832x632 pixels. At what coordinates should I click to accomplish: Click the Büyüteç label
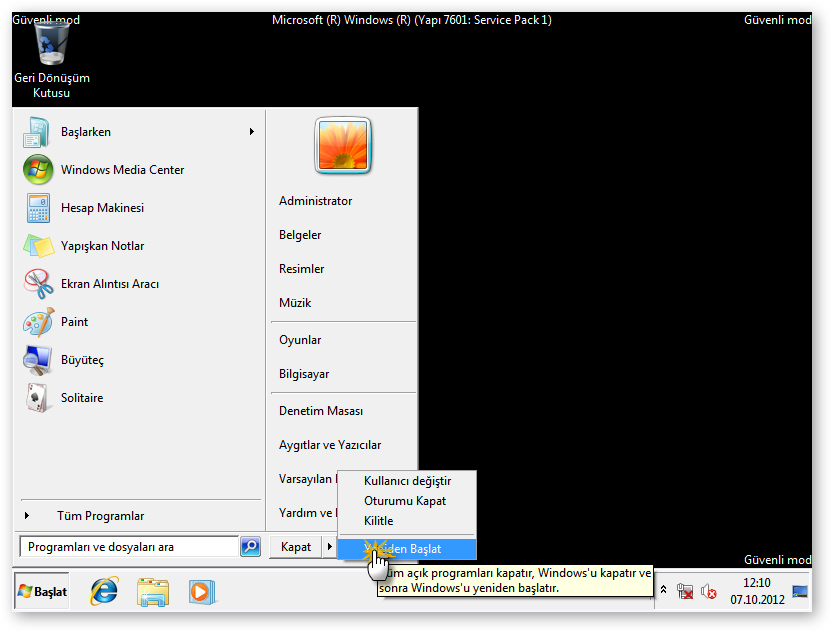[x=82, y=360]
